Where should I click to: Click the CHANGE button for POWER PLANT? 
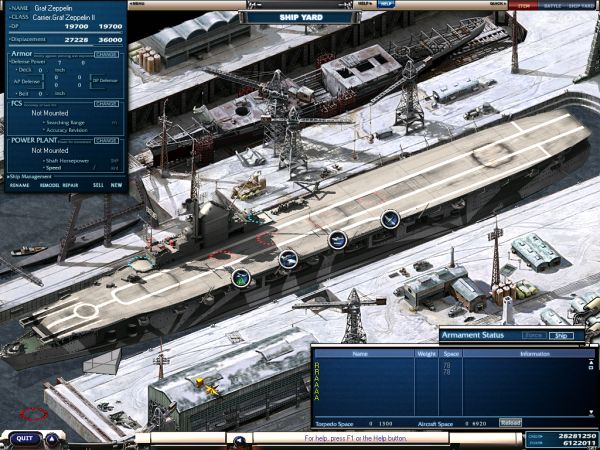pyautogui.click(x=106, y=140)
